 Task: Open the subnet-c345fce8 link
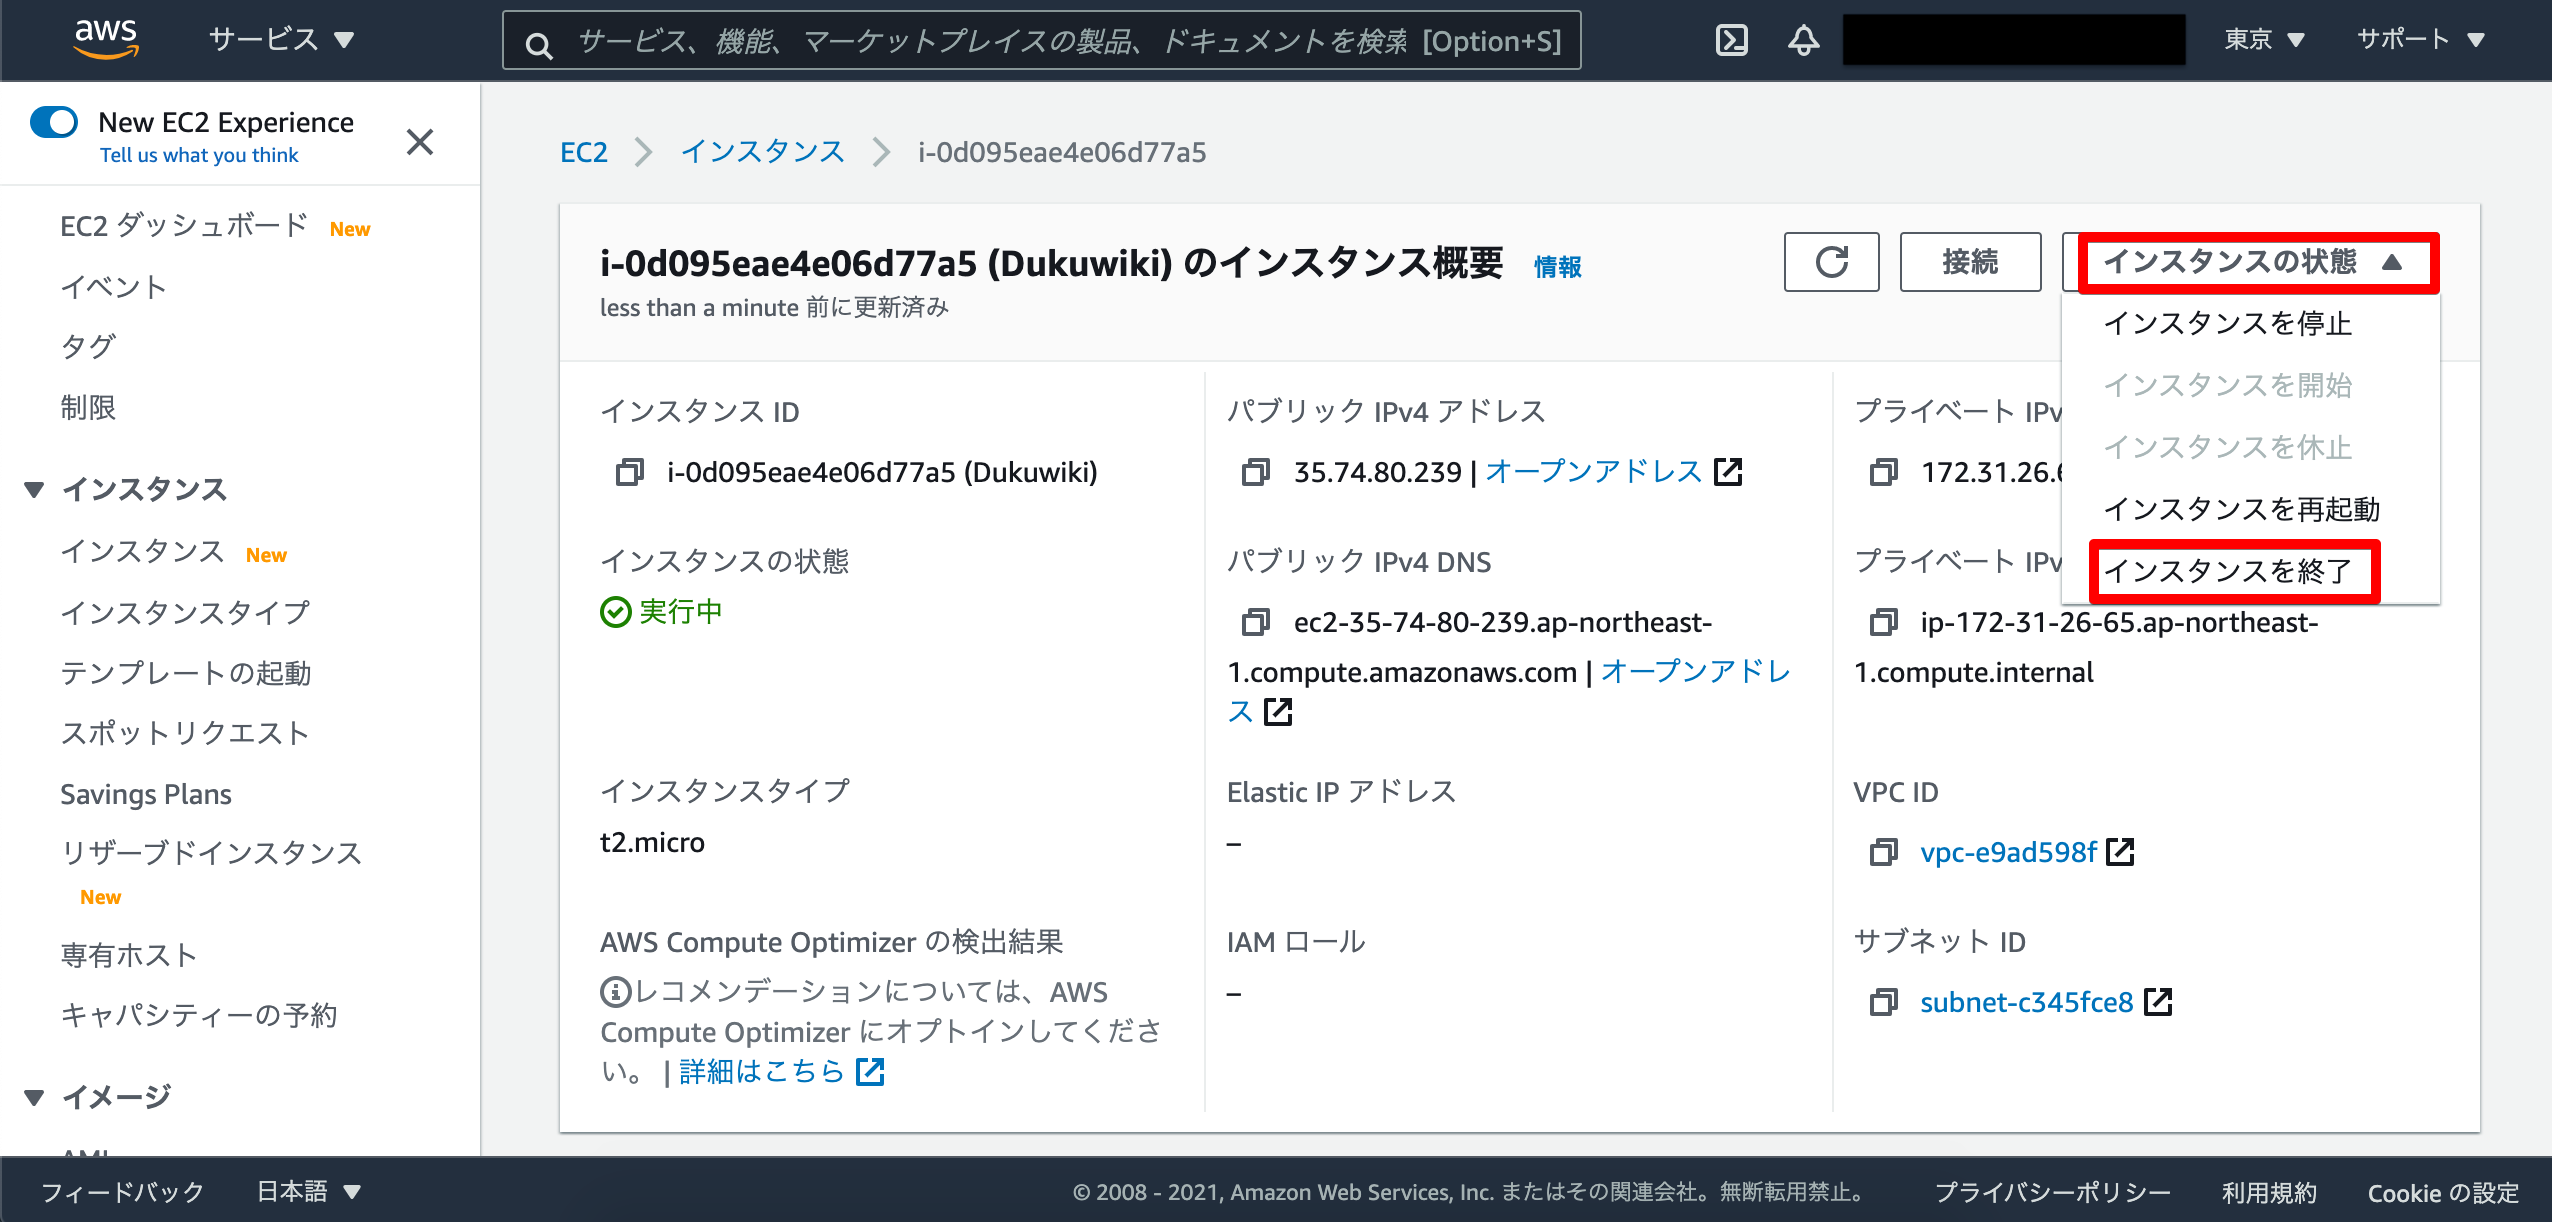coord(2027,1002)
